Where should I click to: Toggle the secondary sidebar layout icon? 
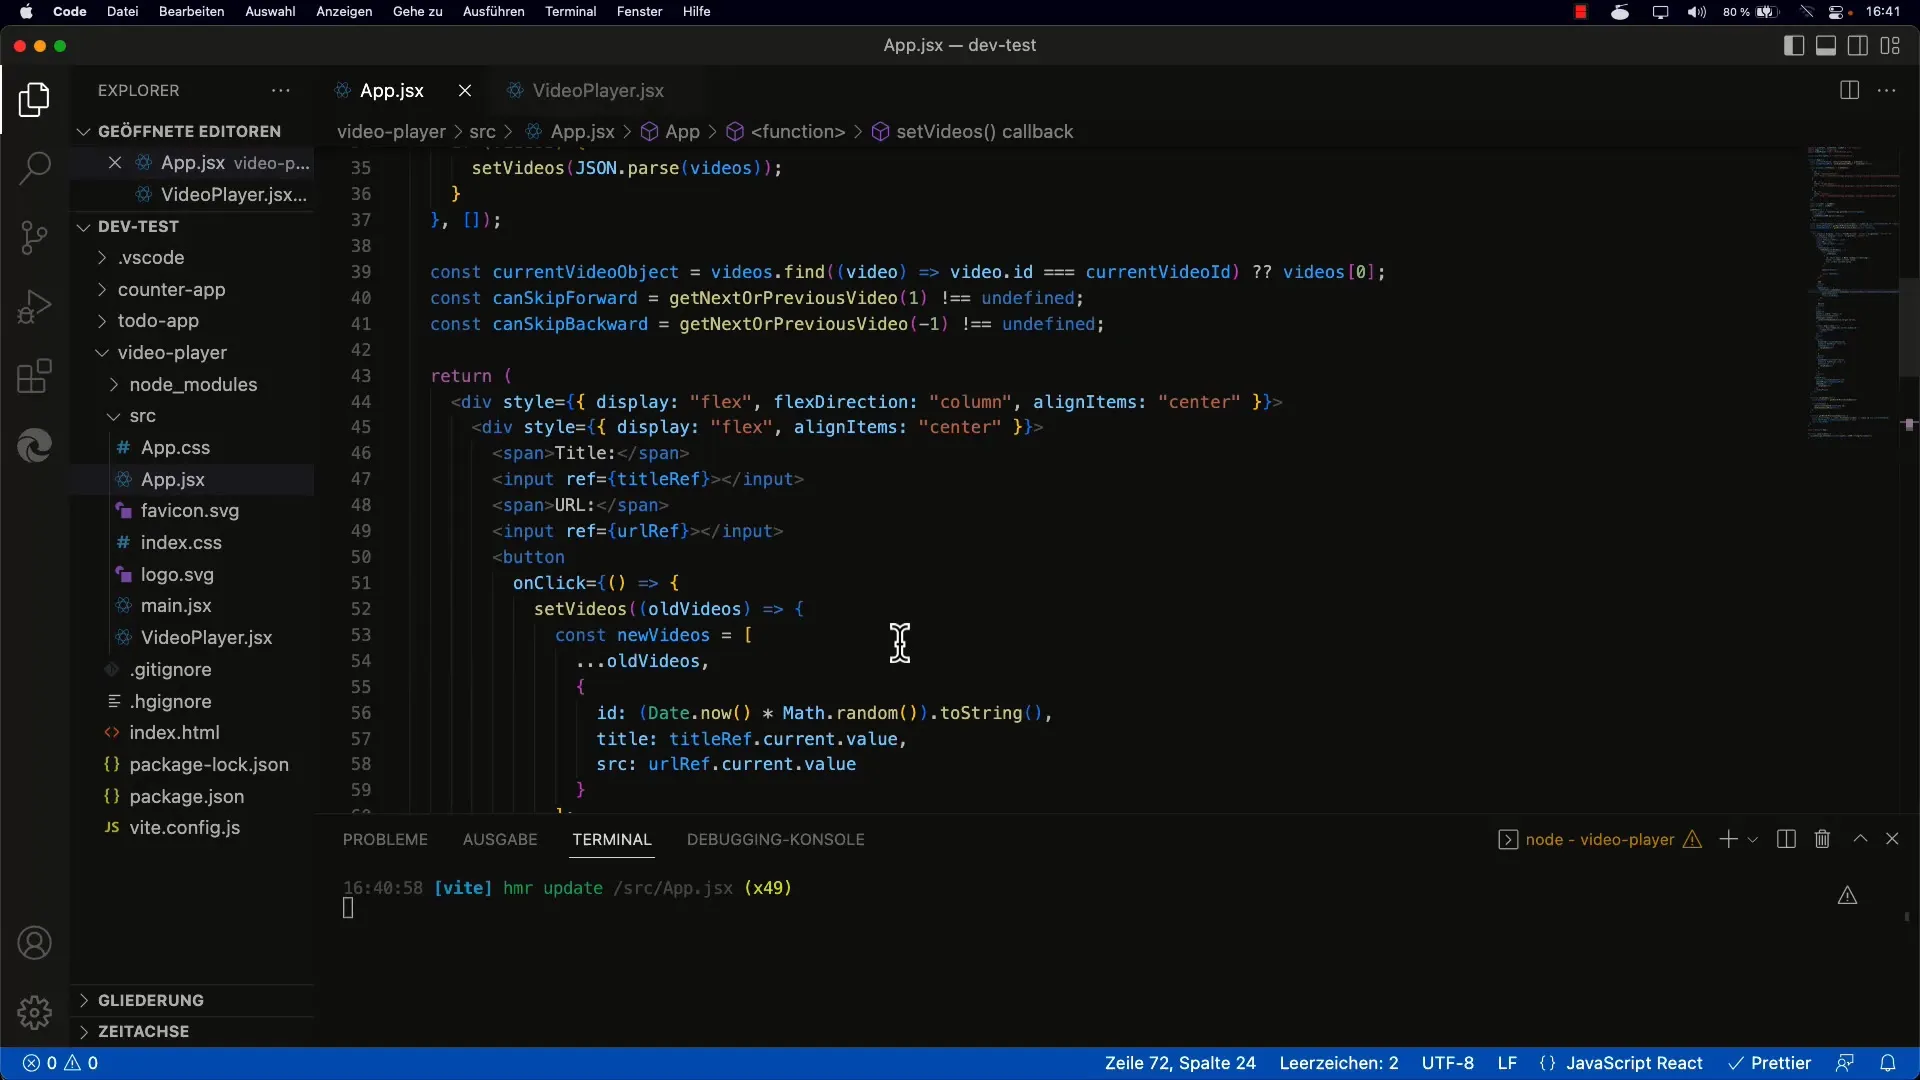pyautogui.click(x=1858, y=45)
